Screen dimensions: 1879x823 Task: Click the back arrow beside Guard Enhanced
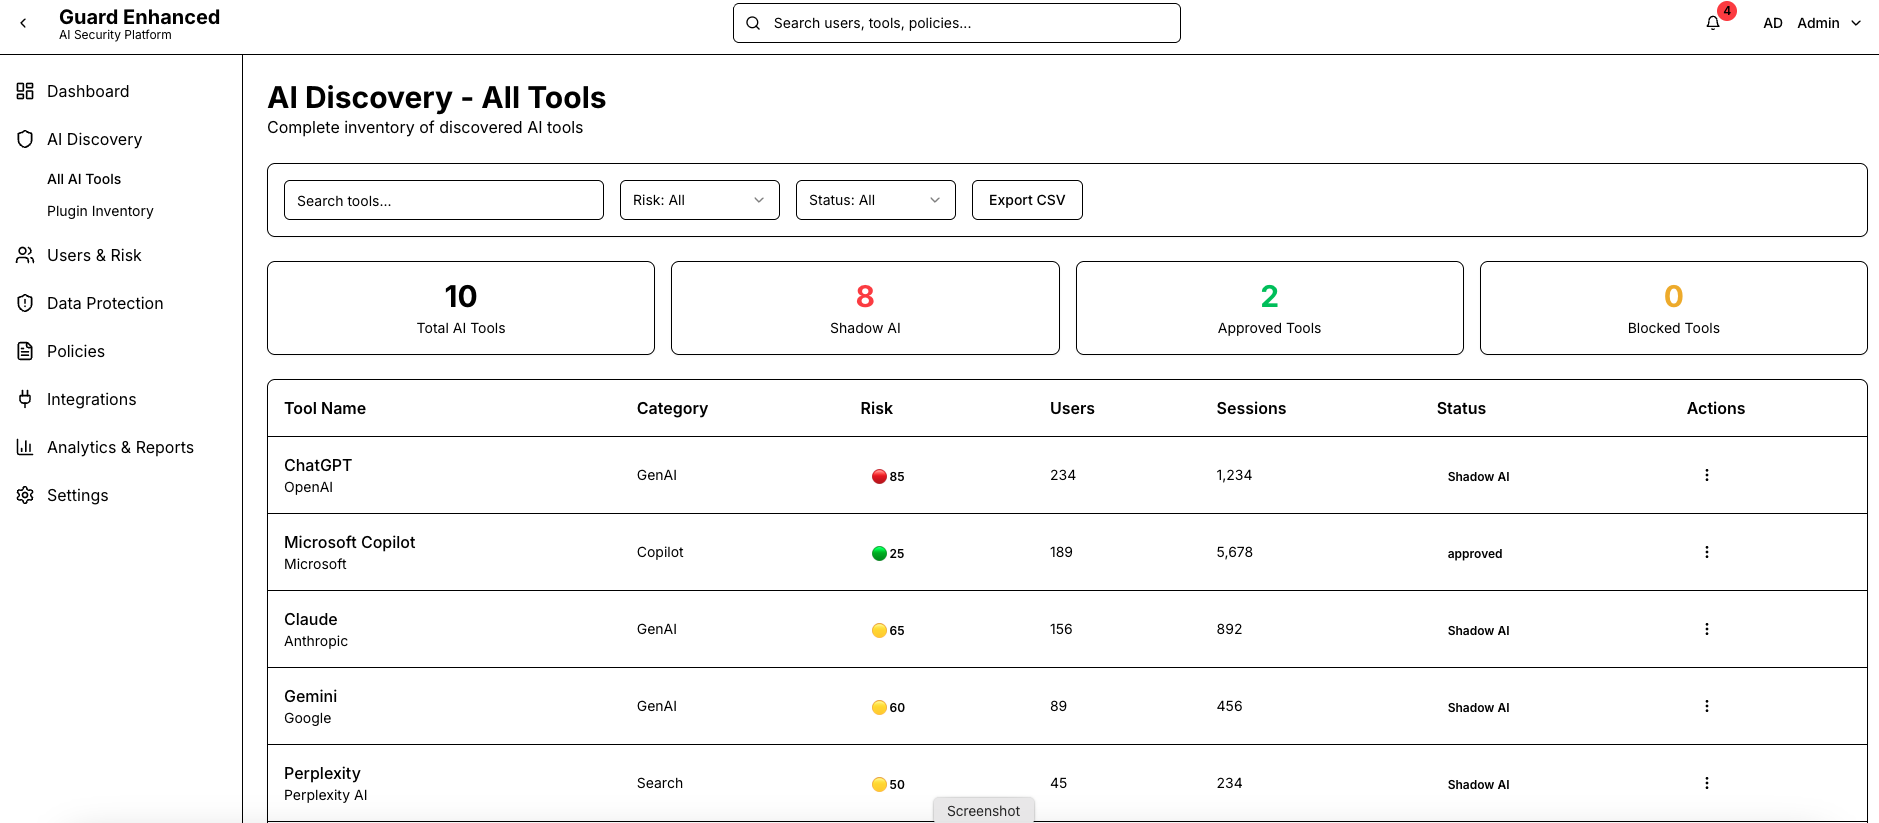point(24,23)
